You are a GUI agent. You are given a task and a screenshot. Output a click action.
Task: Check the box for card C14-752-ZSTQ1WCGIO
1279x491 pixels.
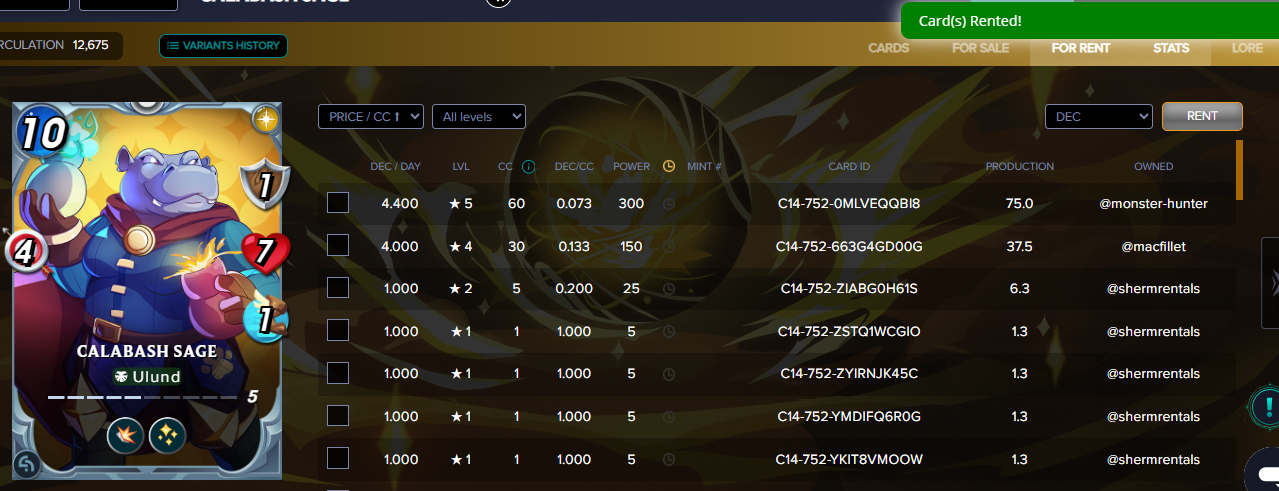point(338,330)
